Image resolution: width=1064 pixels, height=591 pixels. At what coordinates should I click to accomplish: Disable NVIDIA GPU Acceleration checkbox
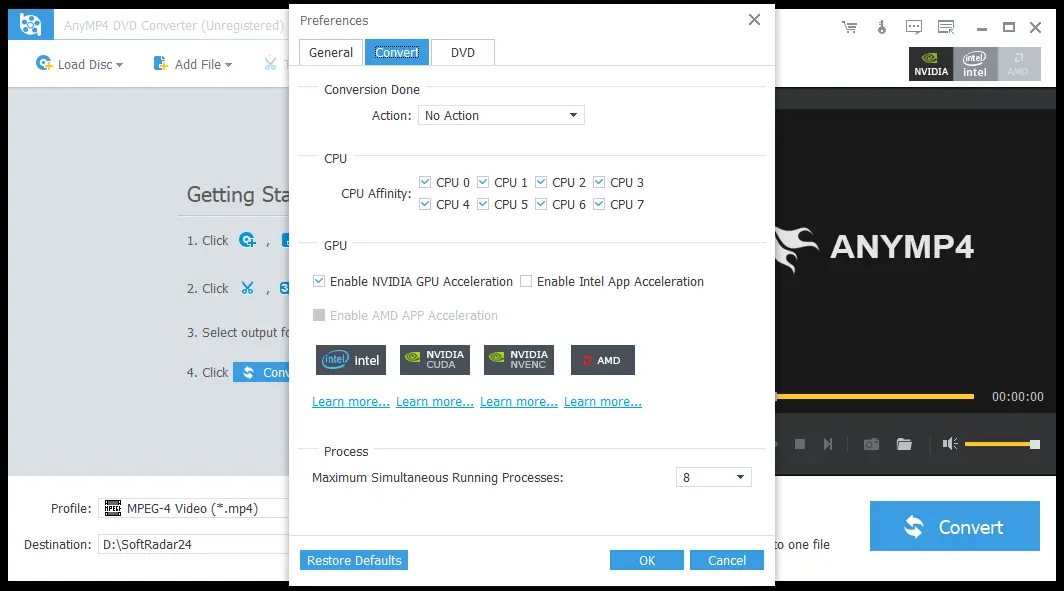click(319, 281)
